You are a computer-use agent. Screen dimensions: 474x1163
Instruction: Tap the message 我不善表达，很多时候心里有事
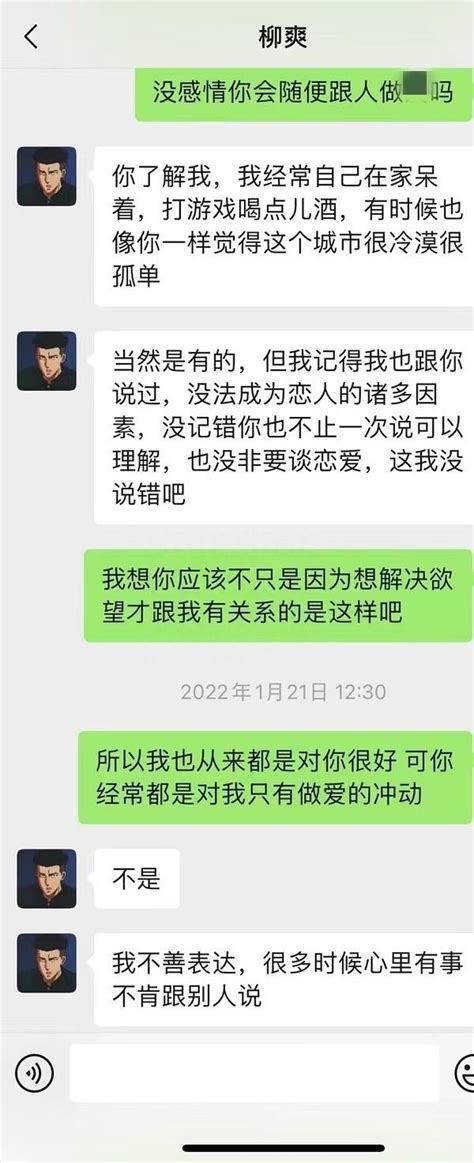coord(283,980)
